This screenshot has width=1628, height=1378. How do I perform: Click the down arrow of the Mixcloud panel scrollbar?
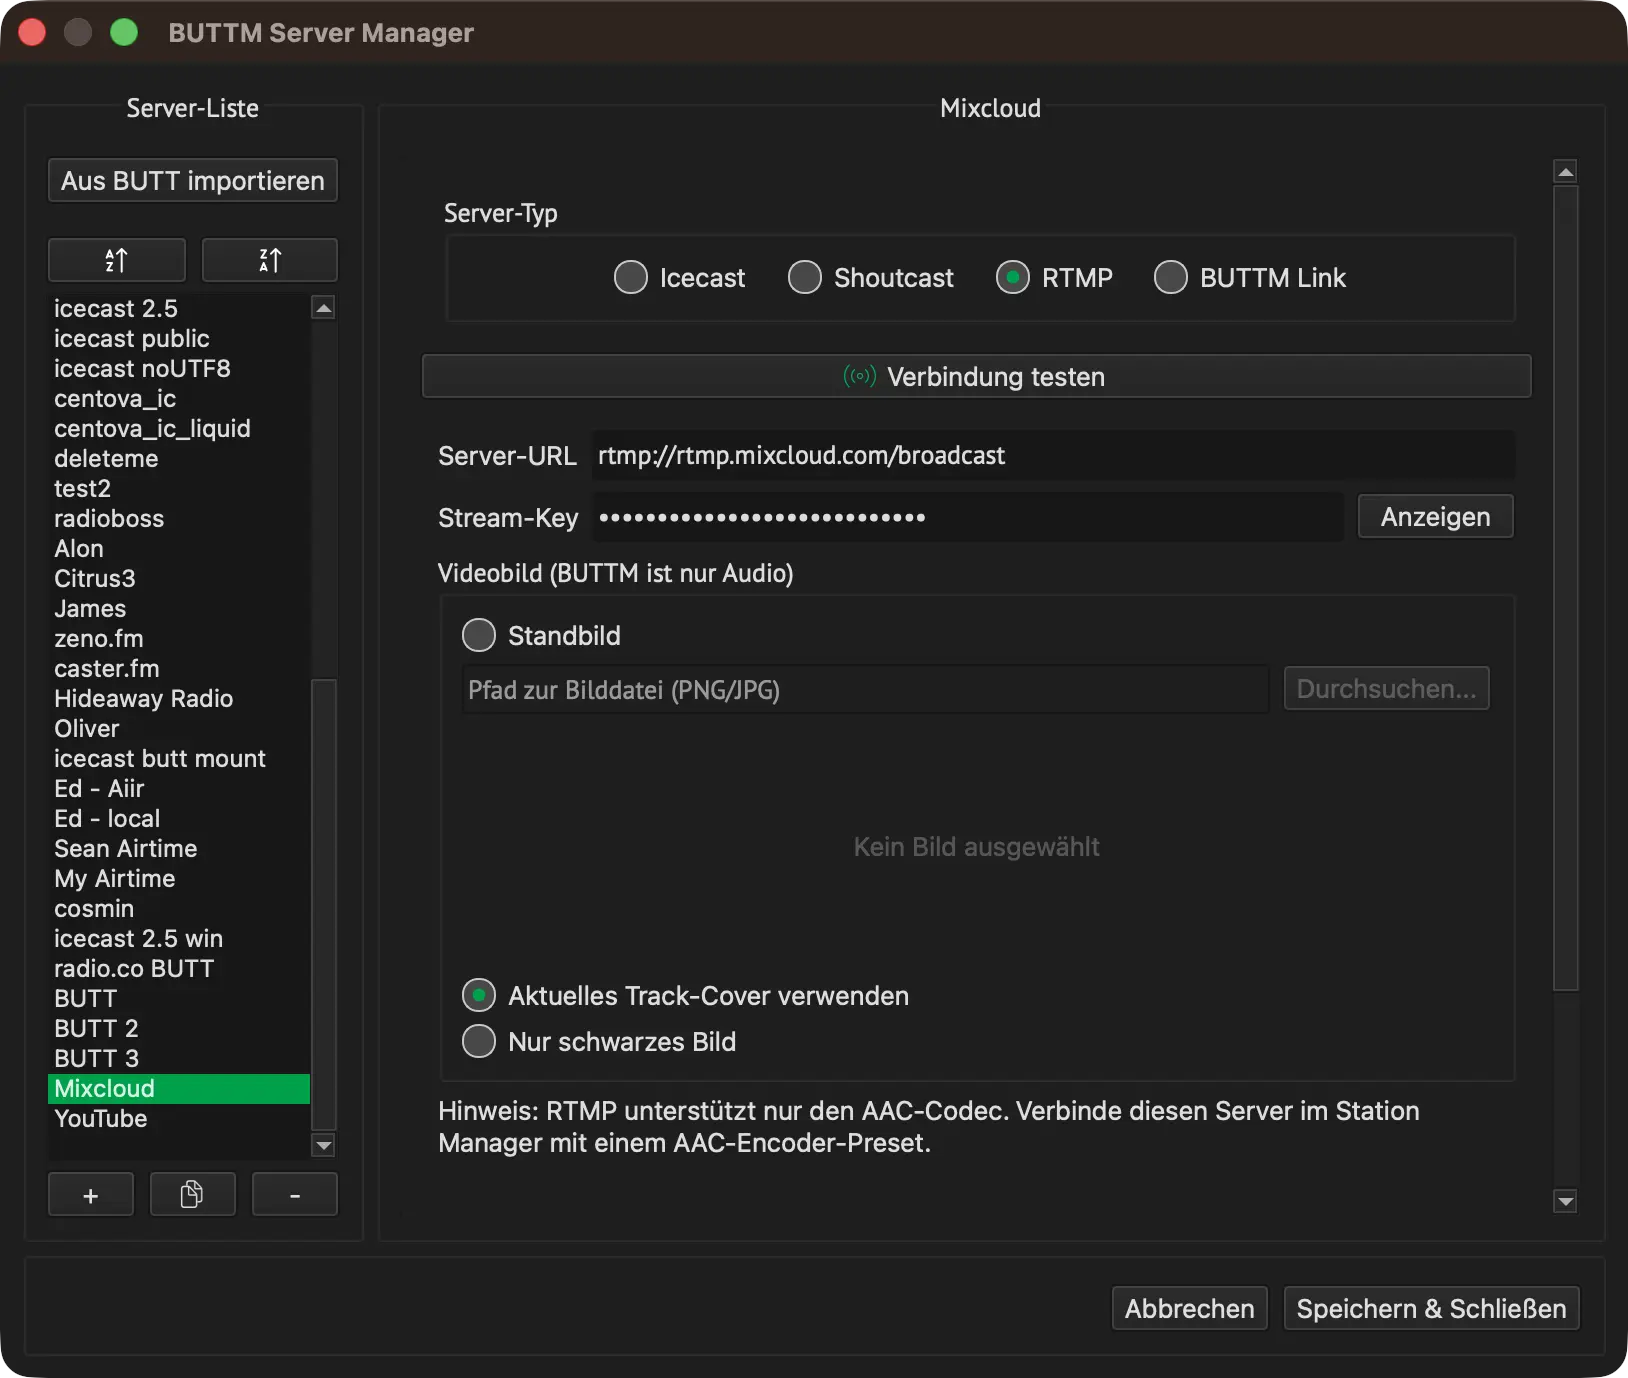1566,1200
